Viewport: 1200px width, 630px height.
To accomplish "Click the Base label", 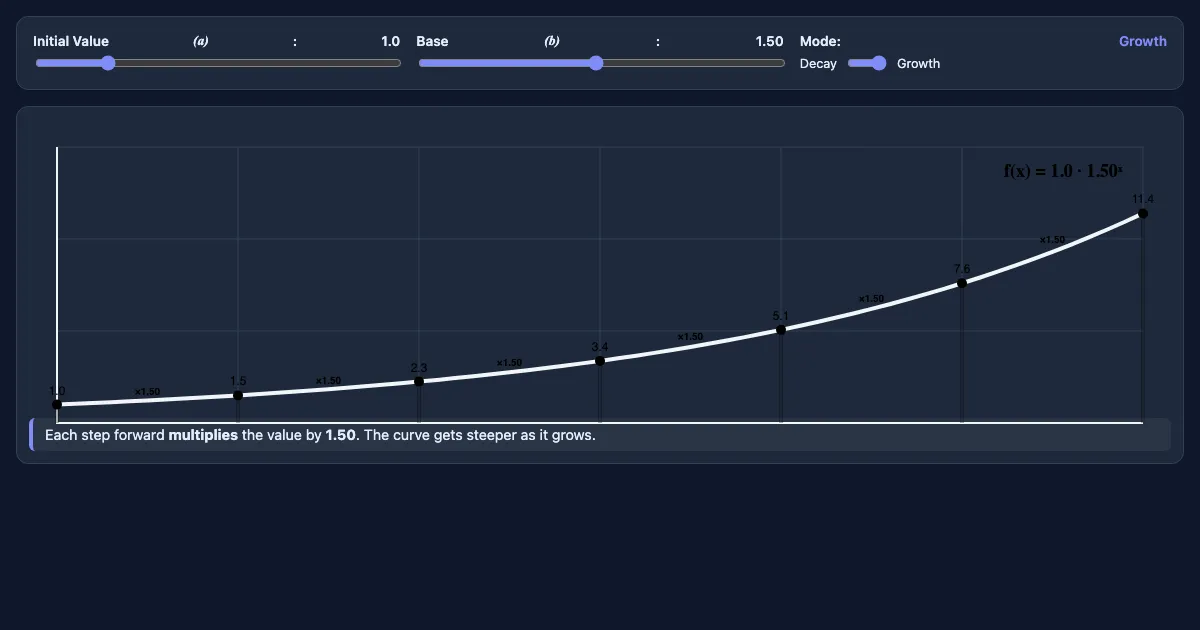I will 432,41.
